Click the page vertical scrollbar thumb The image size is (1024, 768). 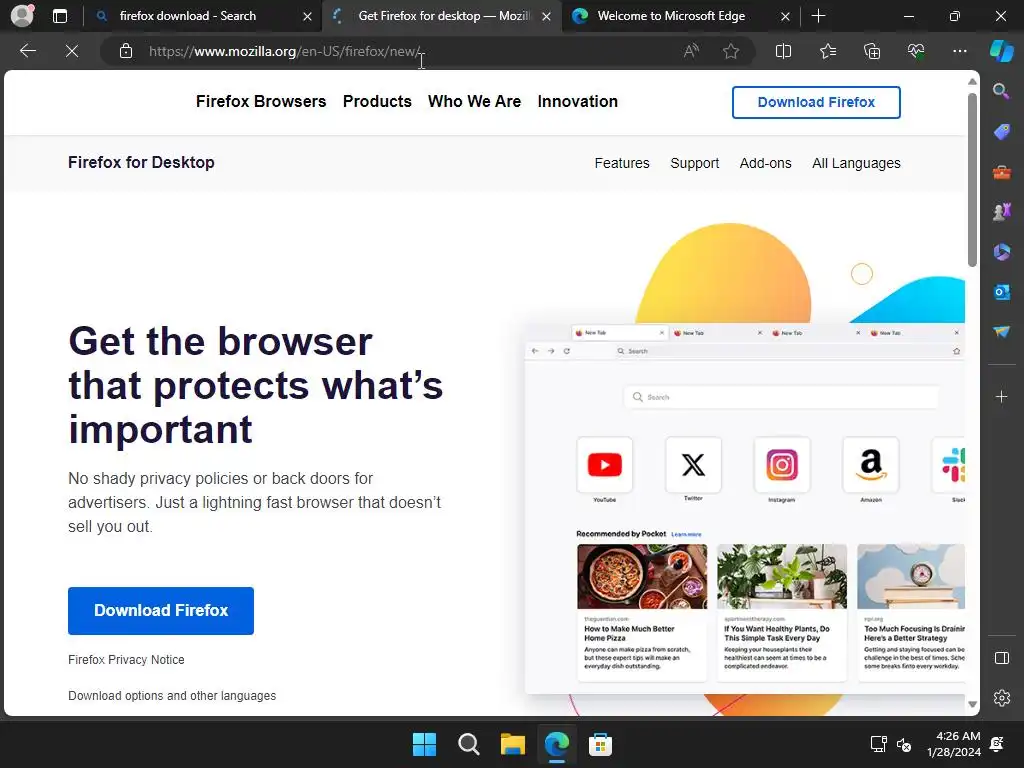[972, 180]
